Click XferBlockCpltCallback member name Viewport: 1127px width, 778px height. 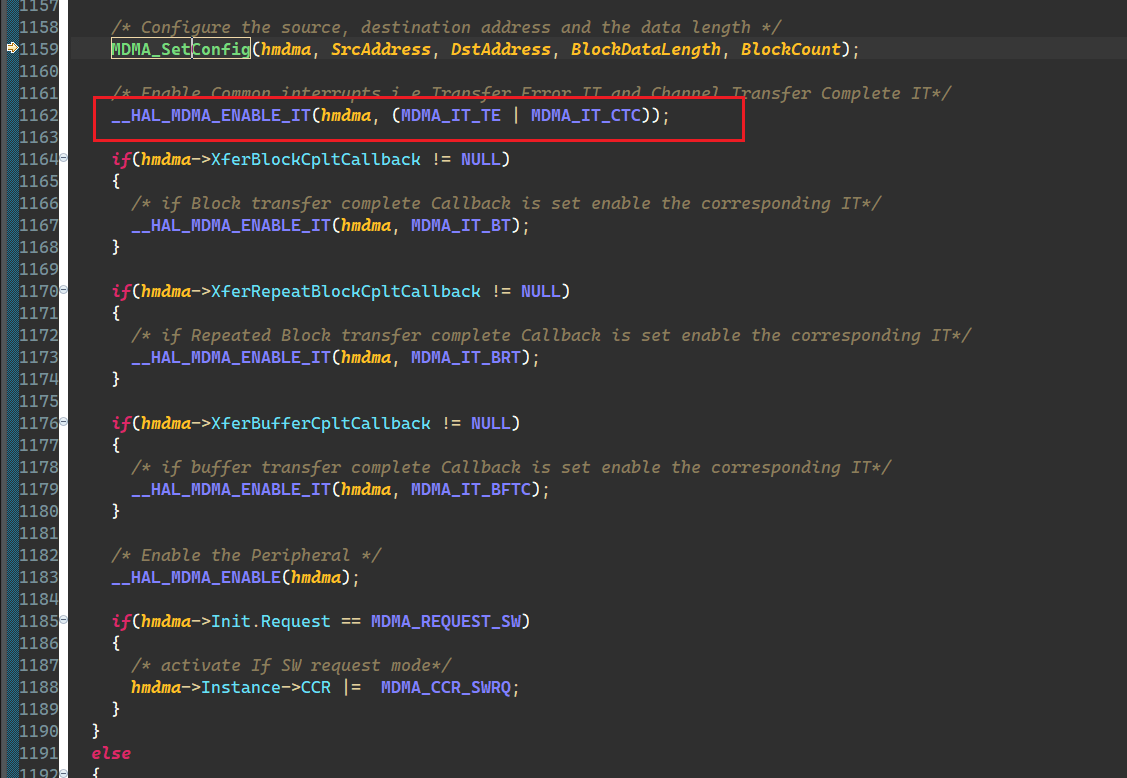(x=316, y=159)
